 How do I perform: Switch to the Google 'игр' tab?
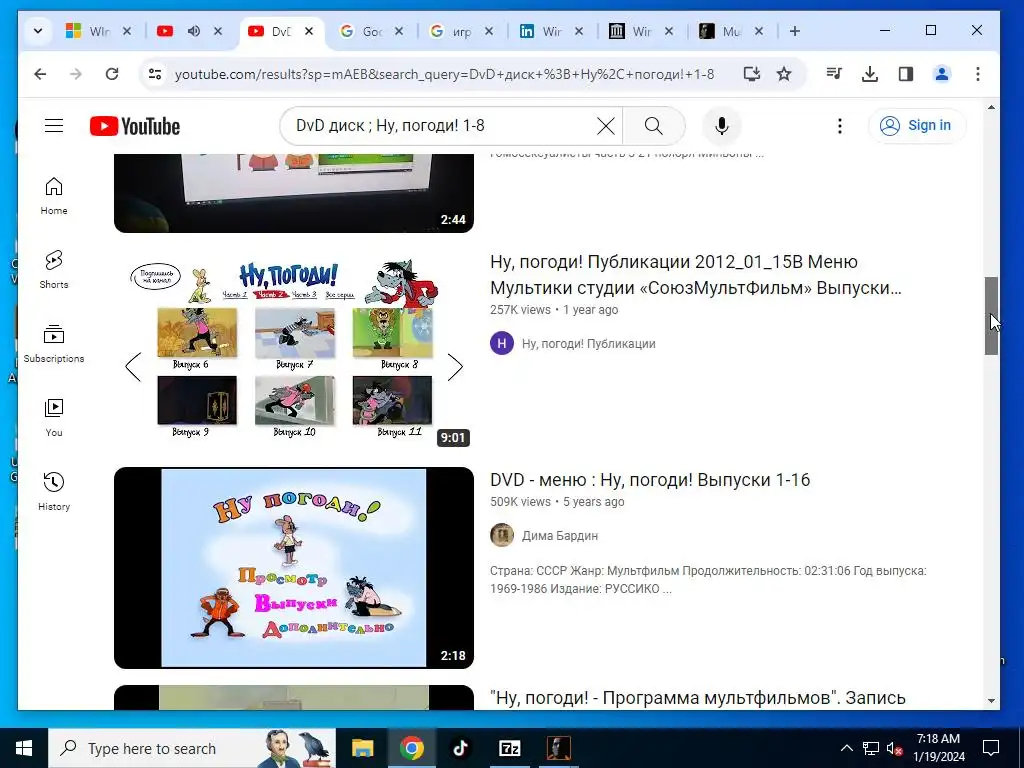pos(452,31)
